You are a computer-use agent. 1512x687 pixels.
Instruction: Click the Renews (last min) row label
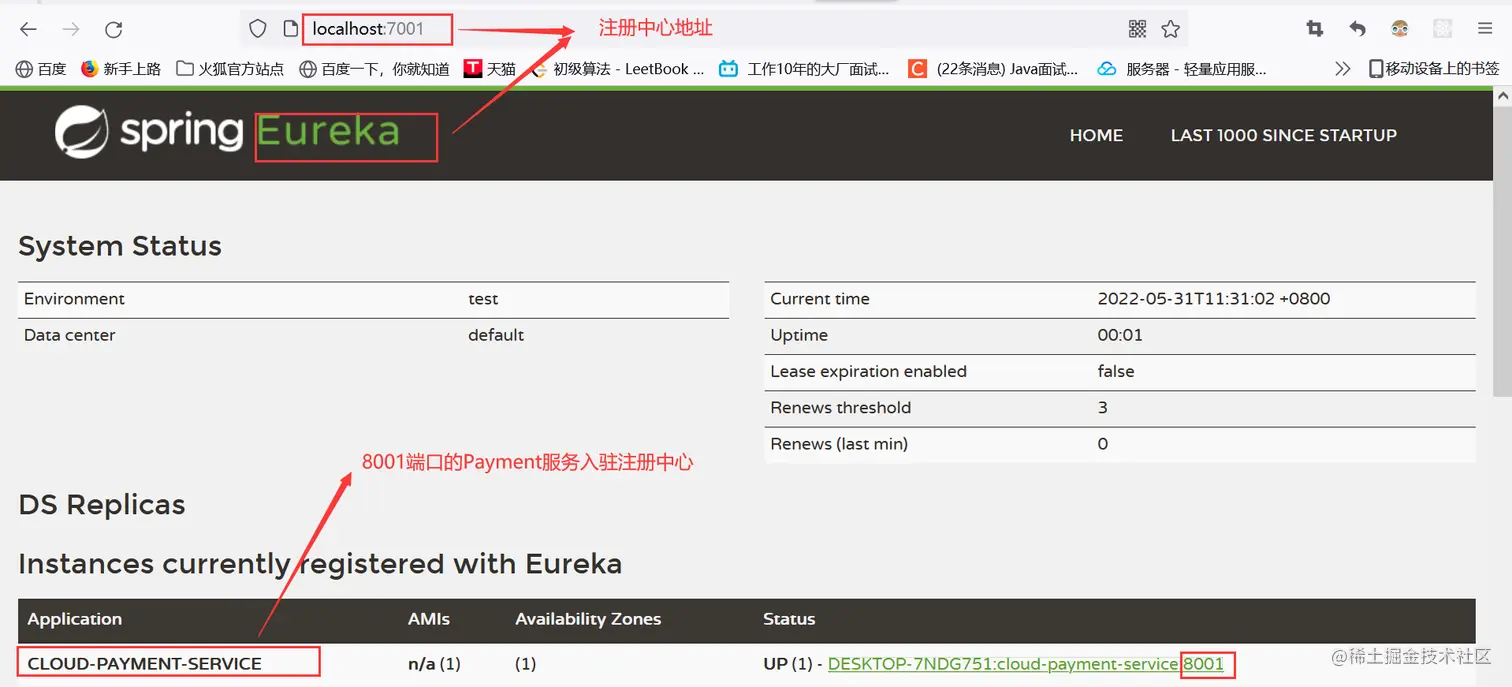coord(839,444)
